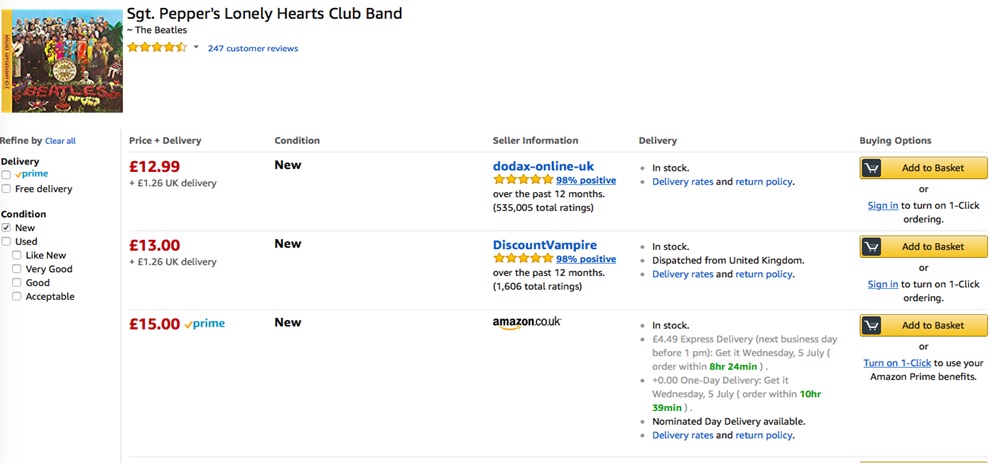Open the Sgt. Pepper's album cover thumbnail

[62, 61]
